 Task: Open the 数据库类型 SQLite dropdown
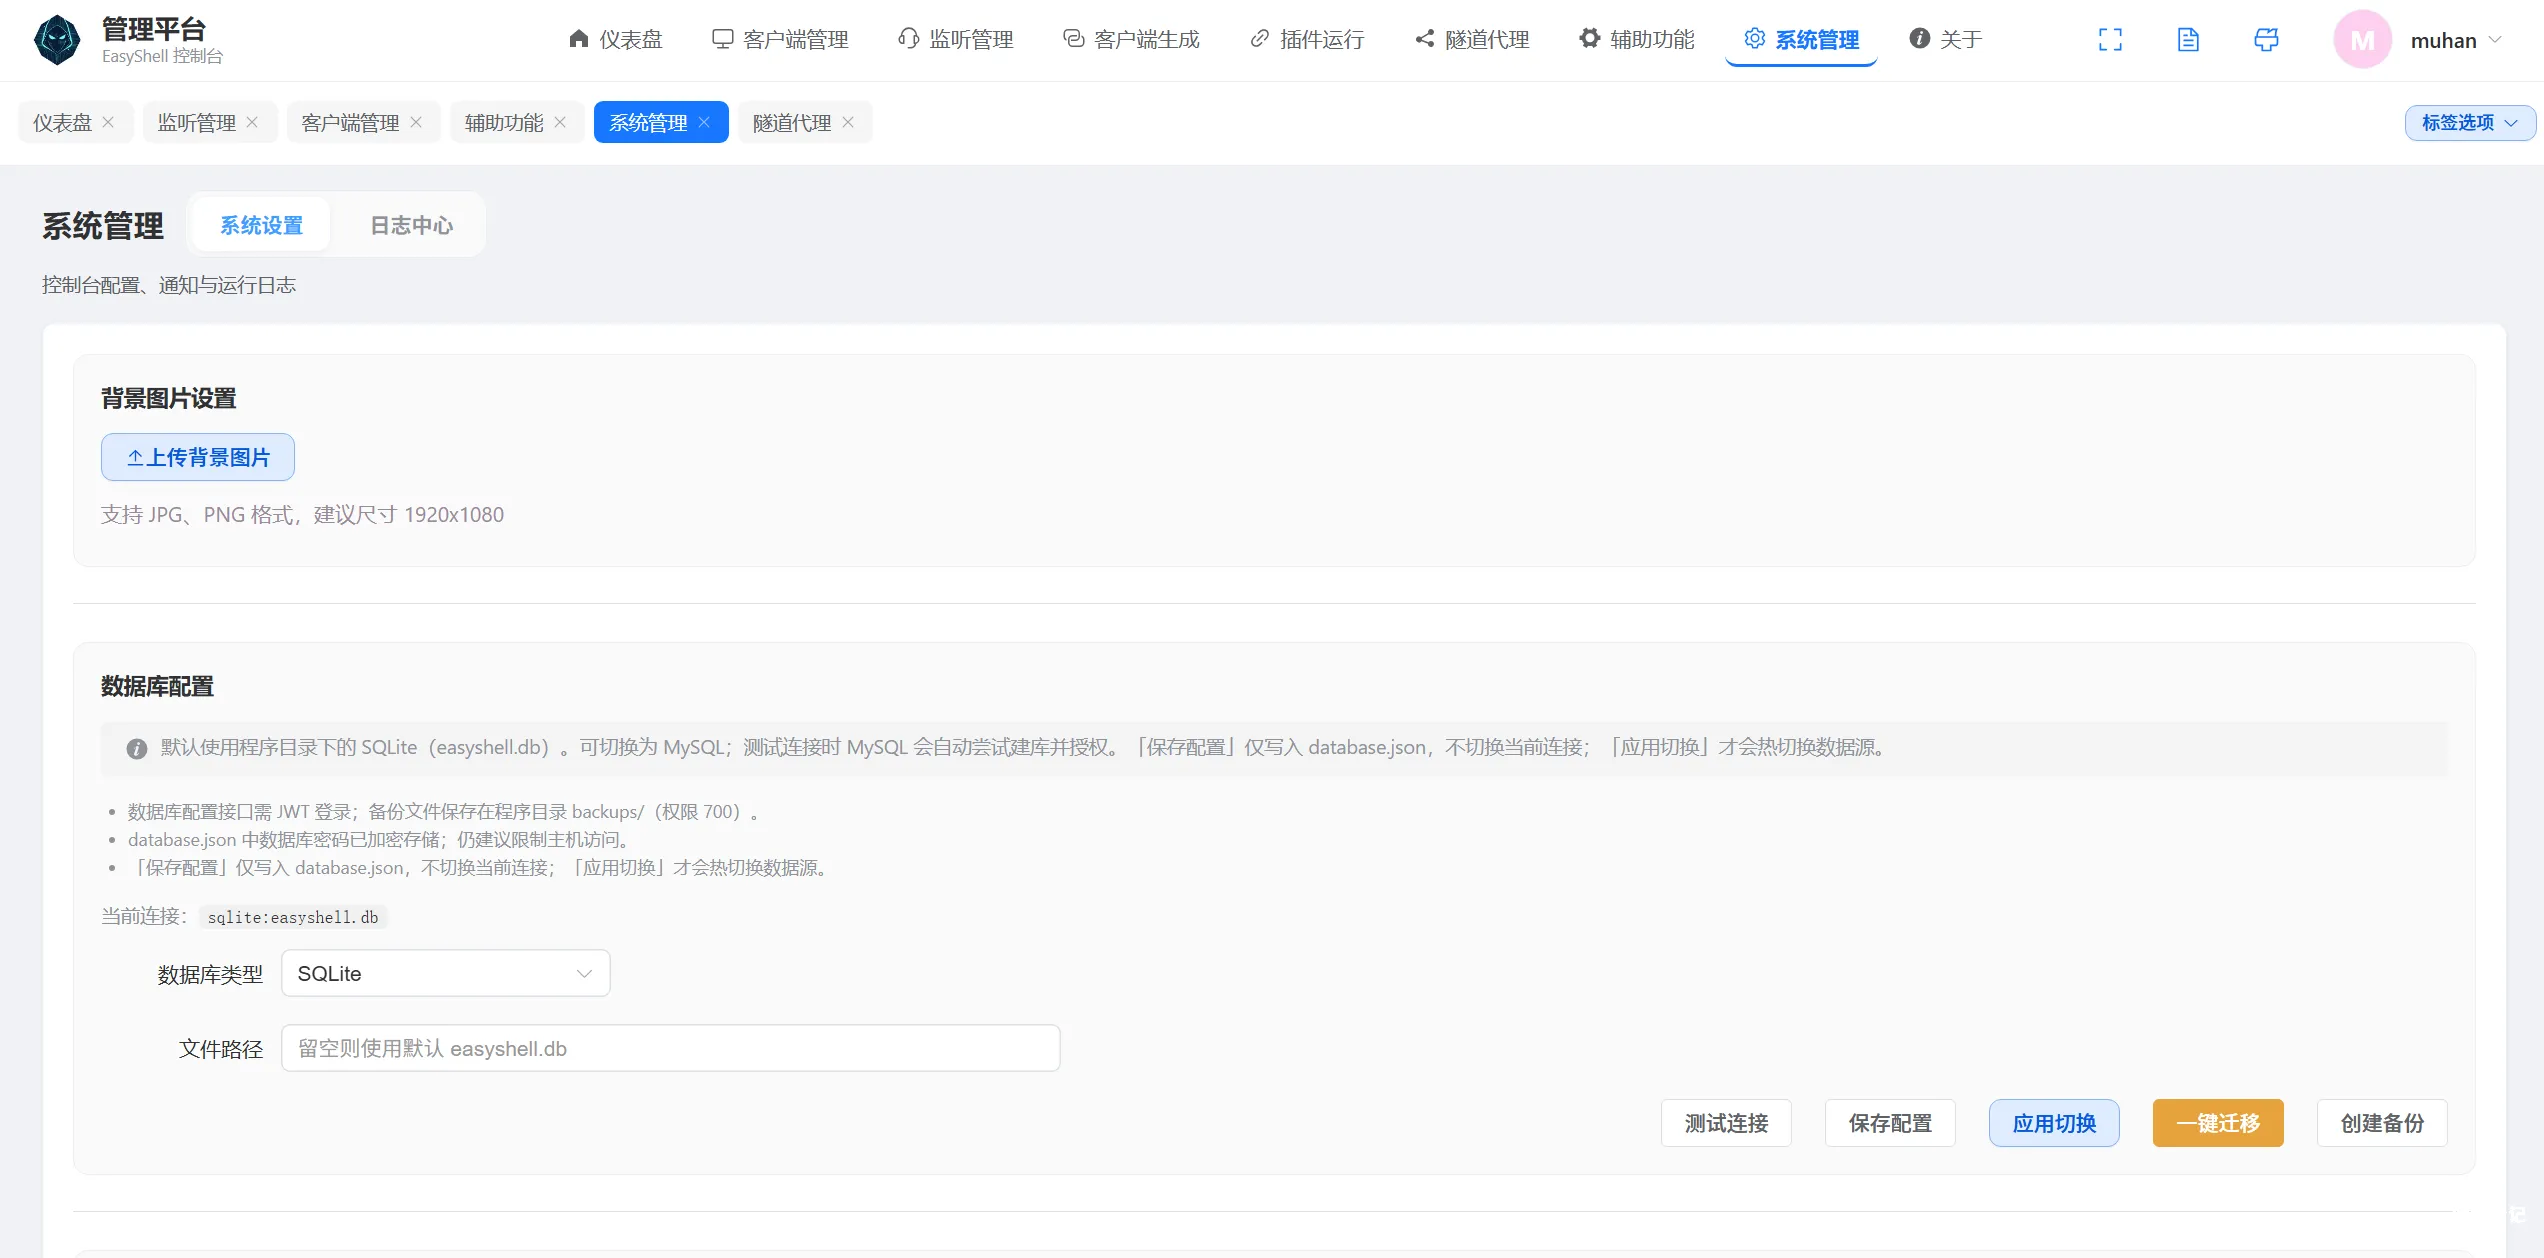[446, 973]
